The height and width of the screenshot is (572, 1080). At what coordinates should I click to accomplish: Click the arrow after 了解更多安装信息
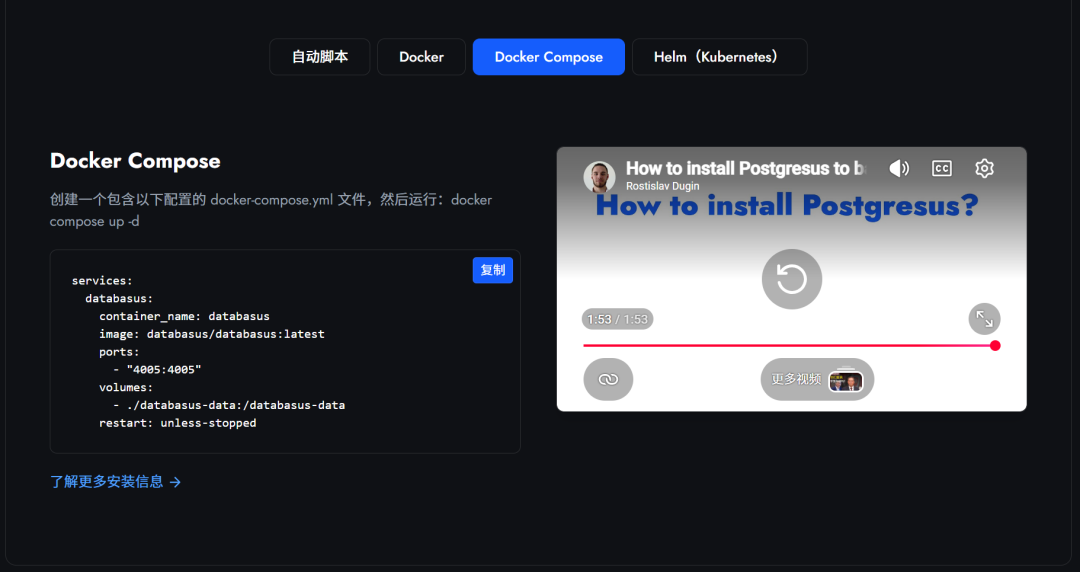click(175, 482)
